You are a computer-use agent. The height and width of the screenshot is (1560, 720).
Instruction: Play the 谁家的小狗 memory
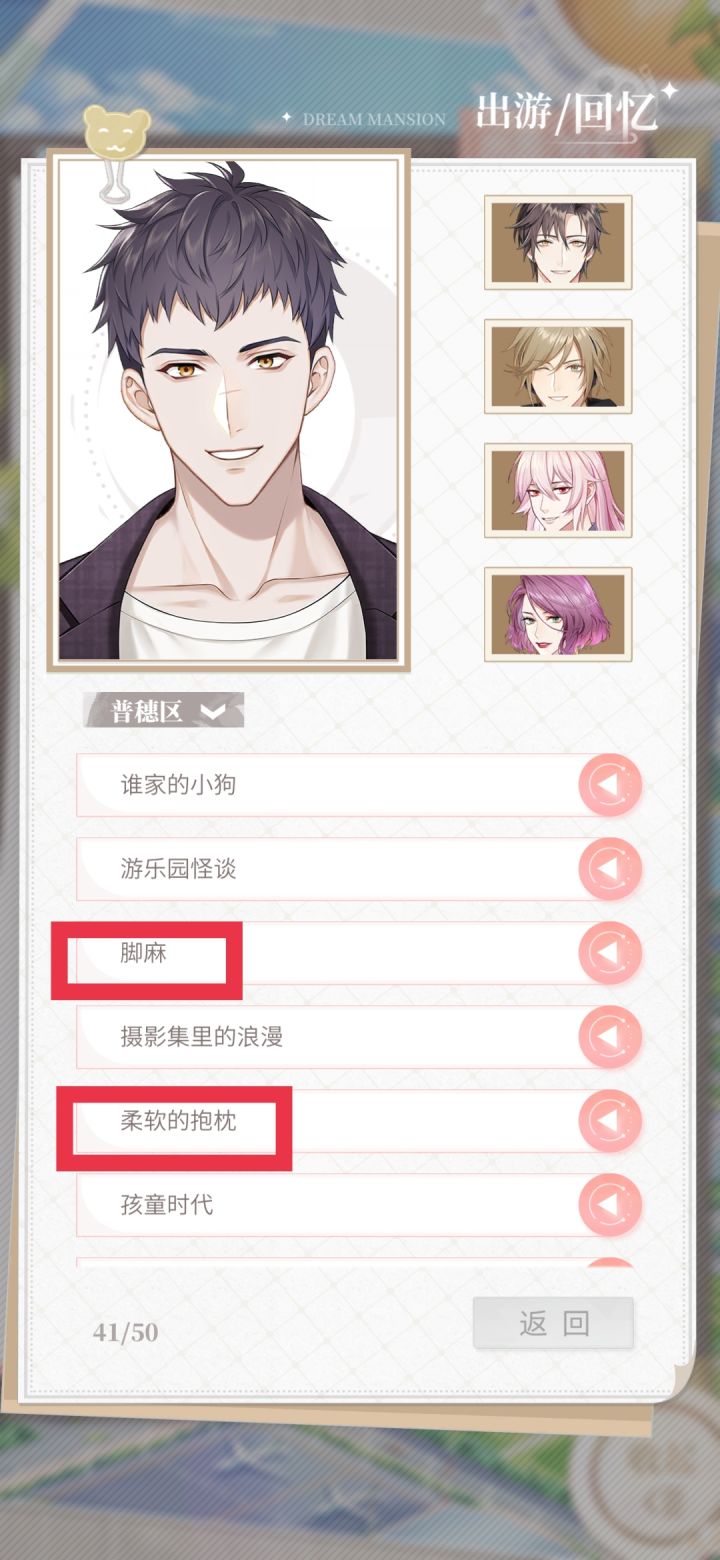point(609,785)
